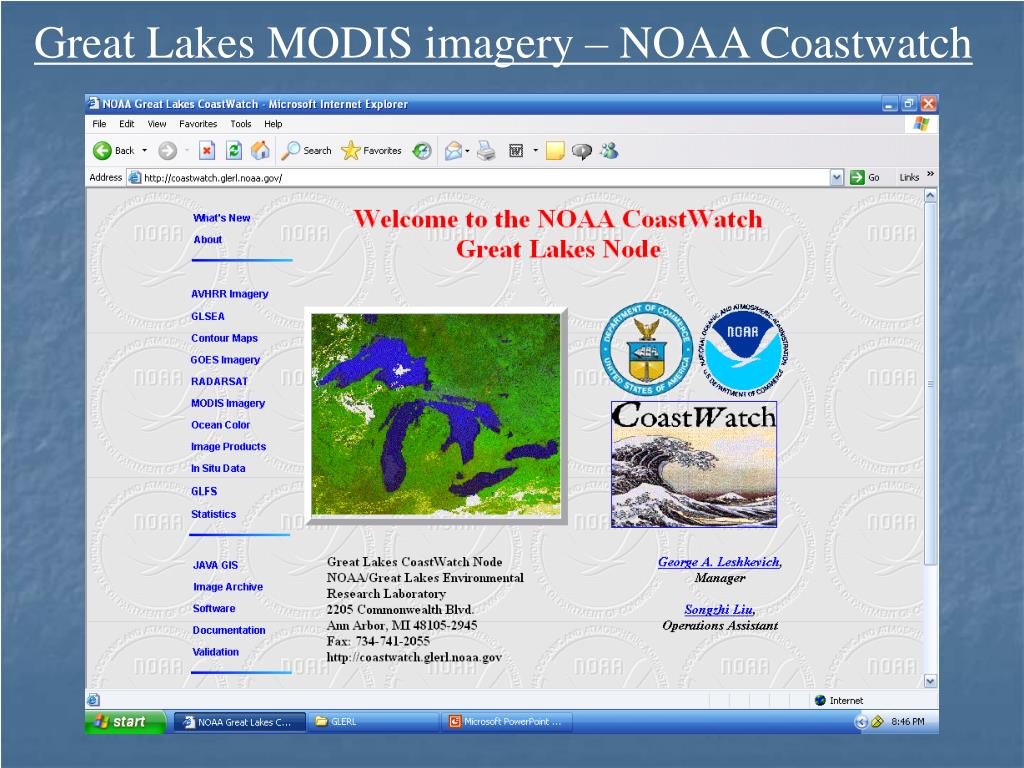Click the page scrollbar down arrow

[931, 681]
